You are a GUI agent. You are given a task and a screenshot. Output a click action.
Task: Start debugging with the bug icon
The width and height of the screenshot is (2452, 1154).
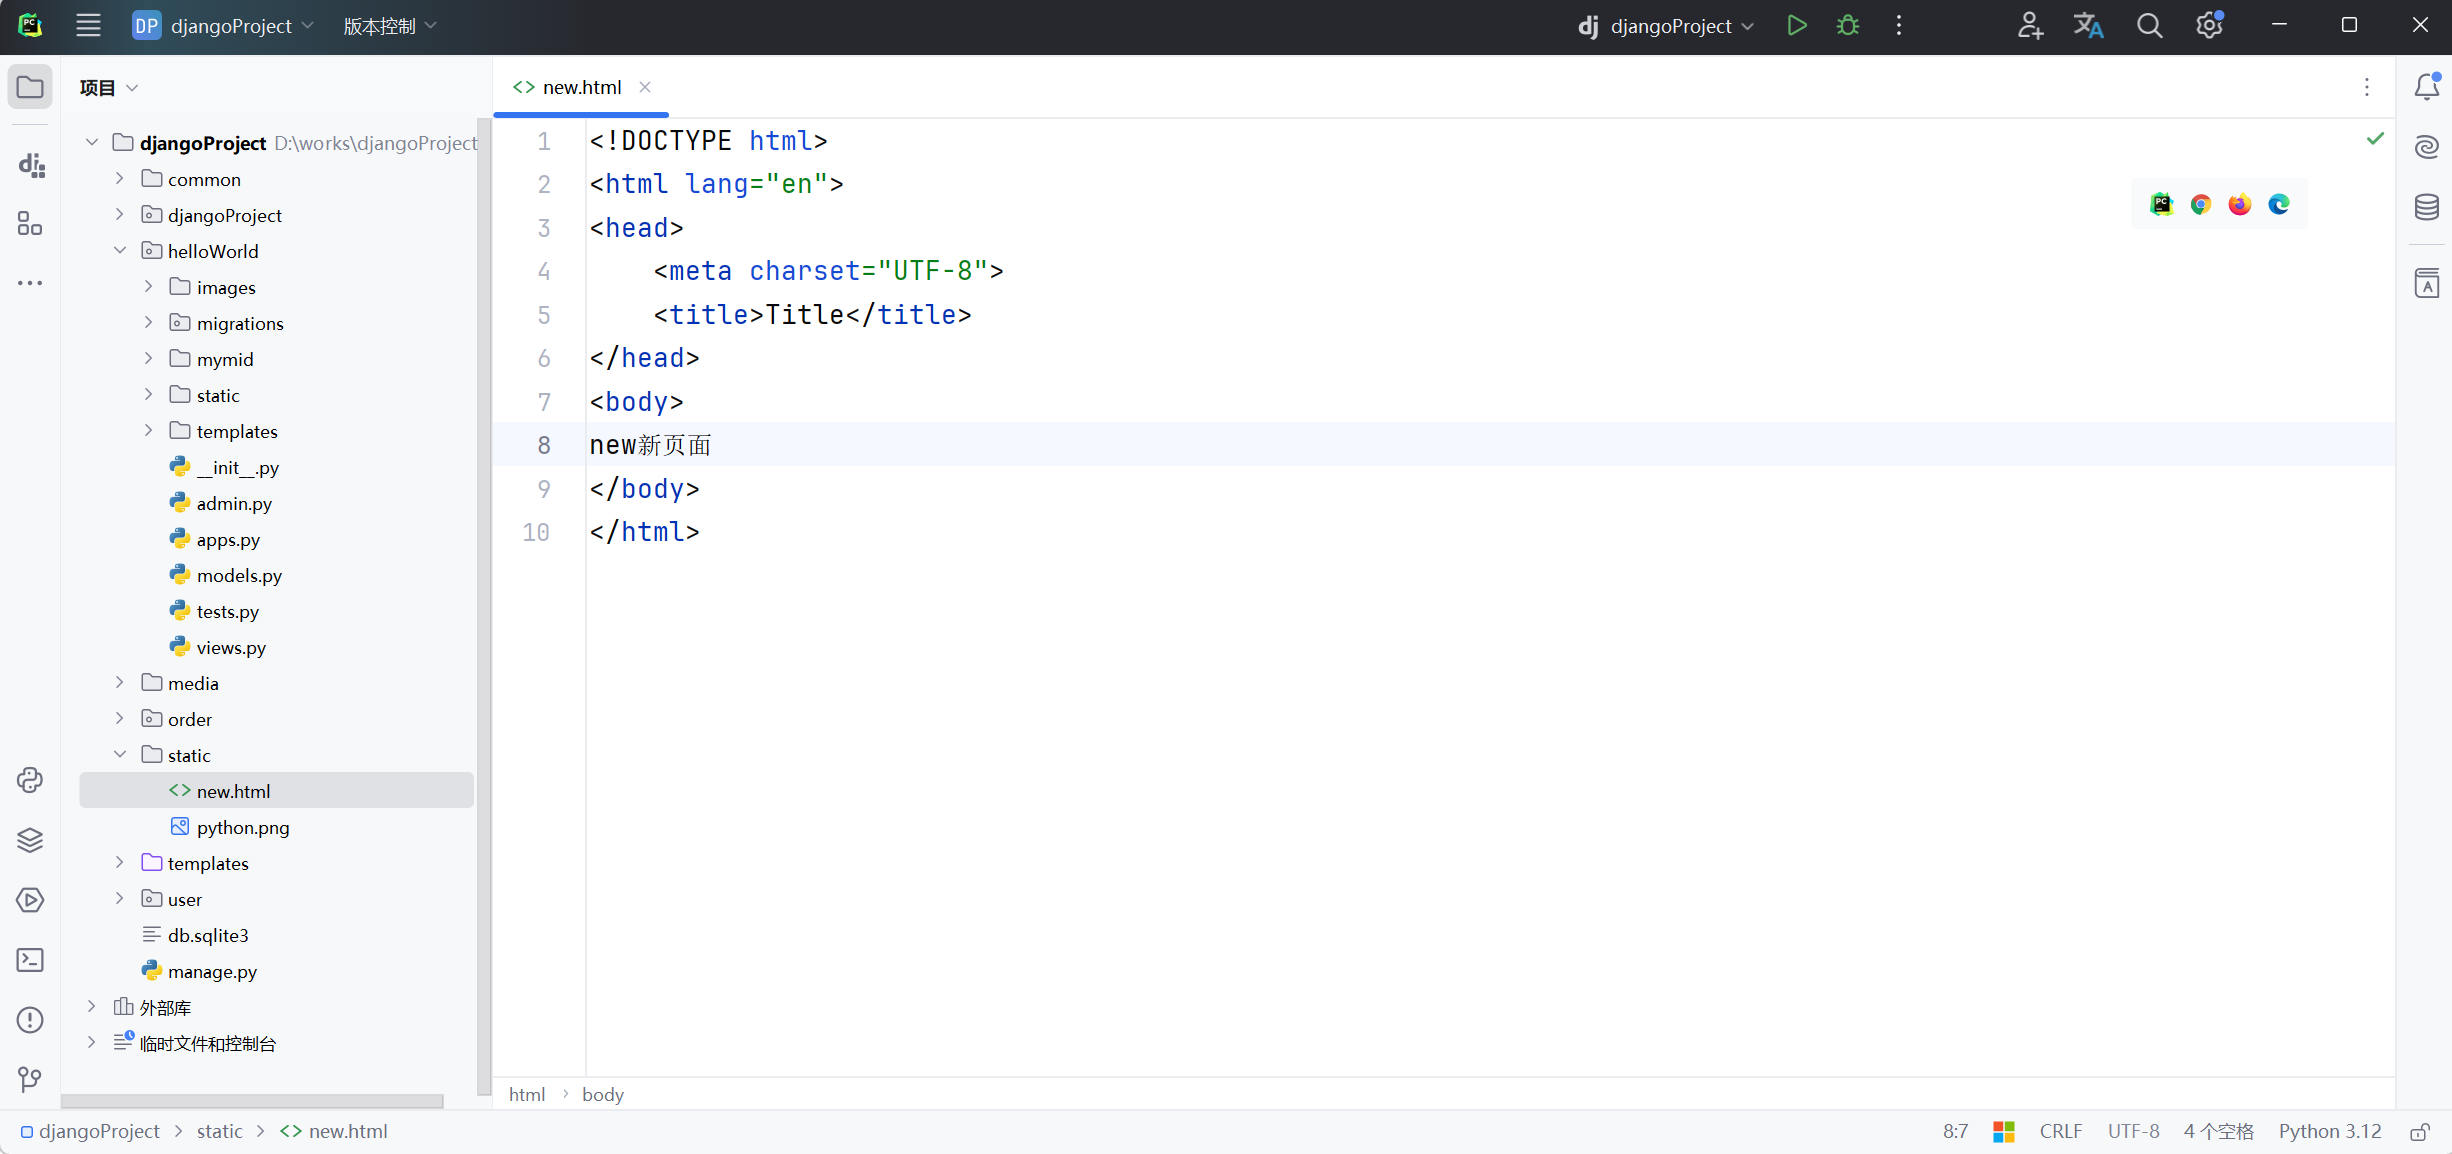click(x=1848, y=26)
